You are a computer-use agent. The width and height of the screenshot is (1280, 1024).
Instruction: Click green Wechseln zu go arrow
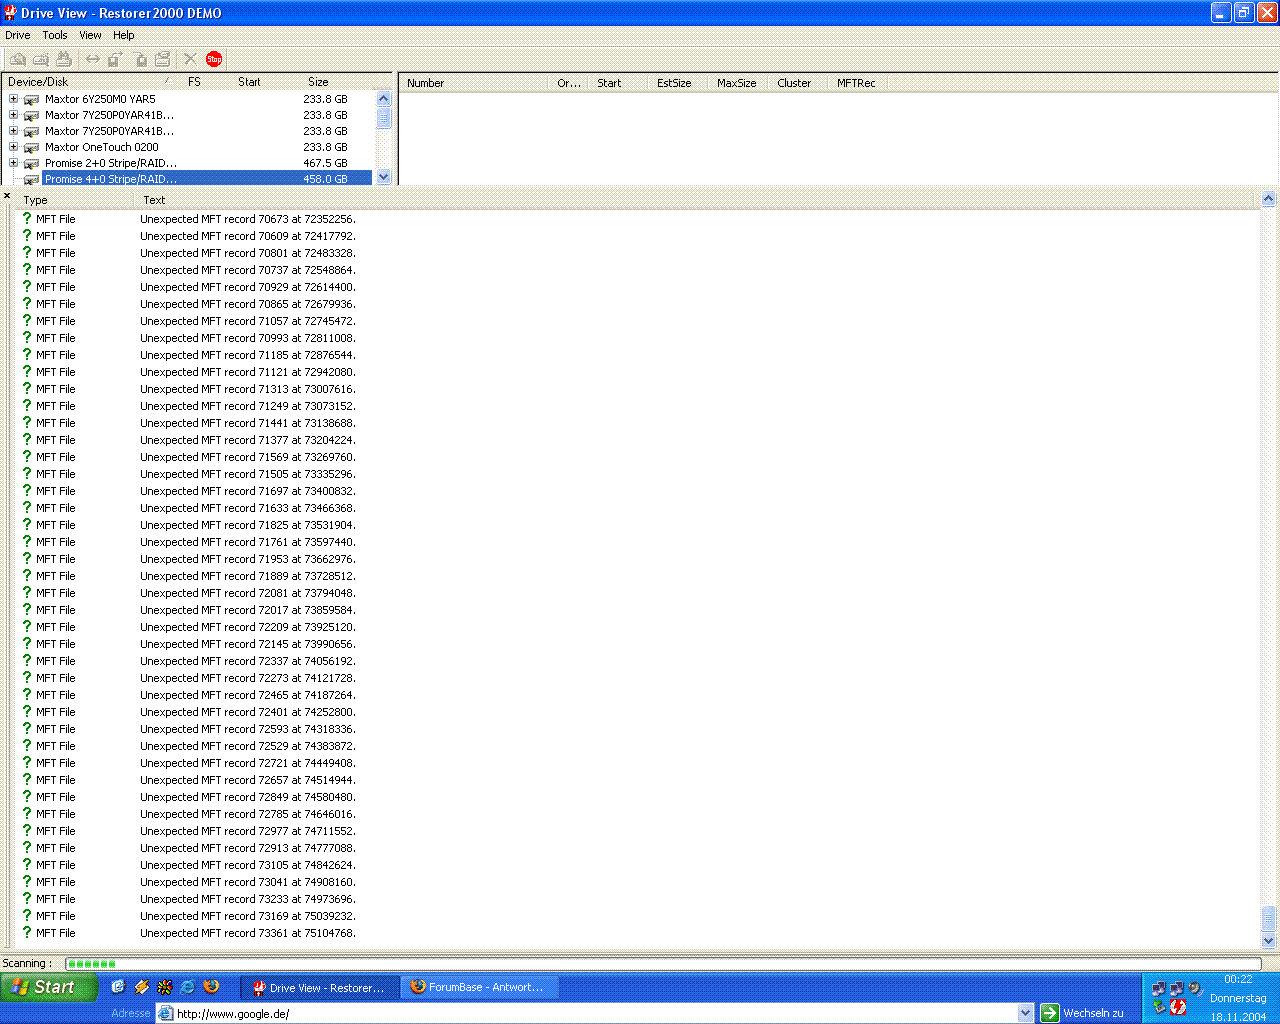(1049, 1013)
